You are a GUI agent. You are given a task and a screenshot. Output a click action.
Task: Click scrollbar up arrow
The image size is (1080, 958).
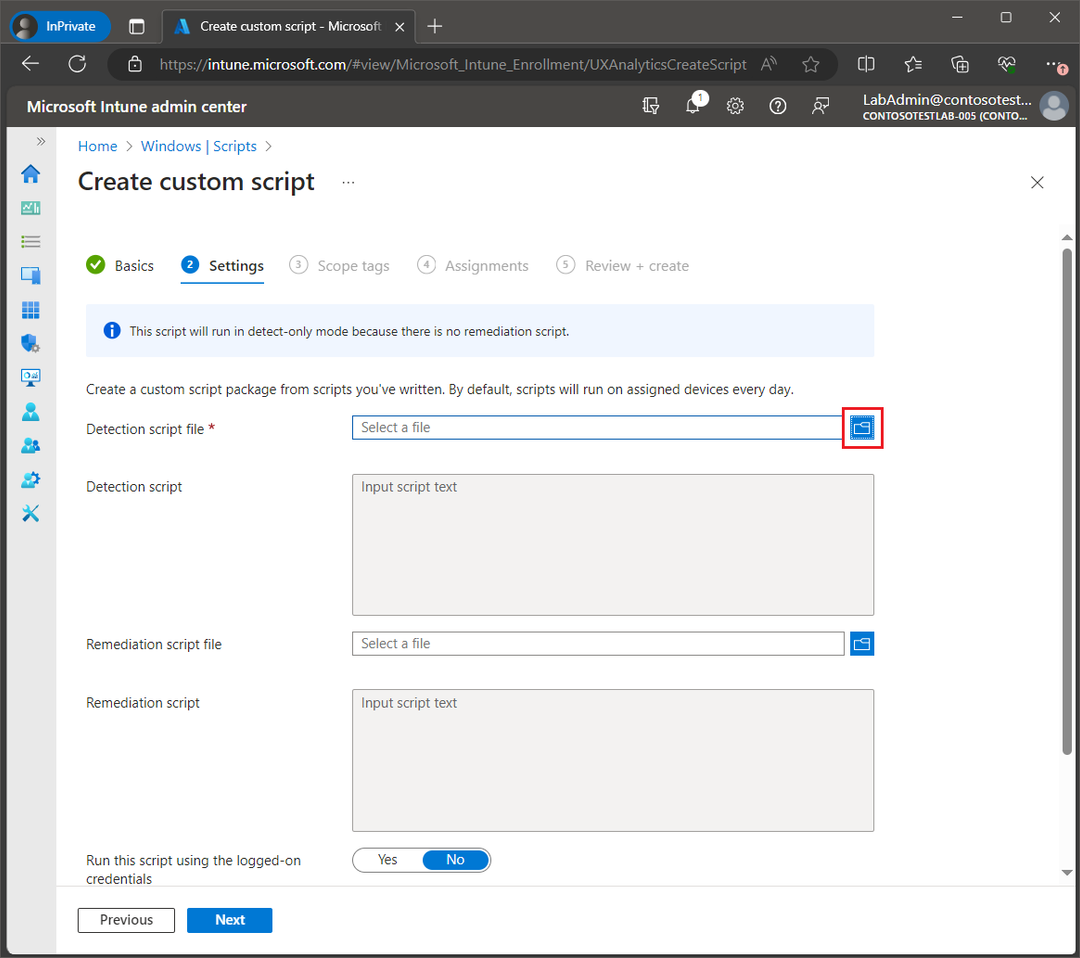[1067, 237]
